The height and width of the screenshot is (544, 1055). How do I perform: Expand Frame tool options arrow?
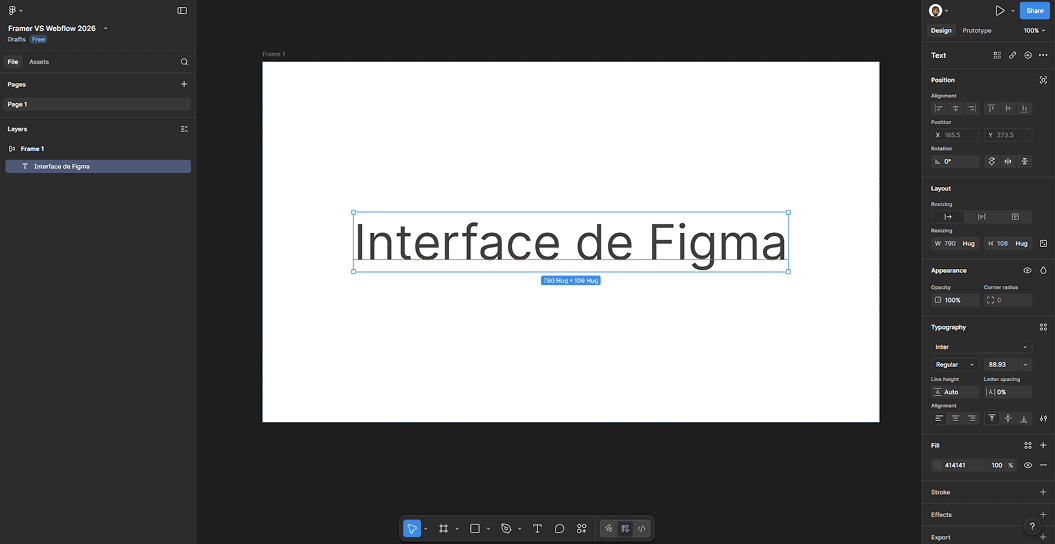click(x=457, y=529)
